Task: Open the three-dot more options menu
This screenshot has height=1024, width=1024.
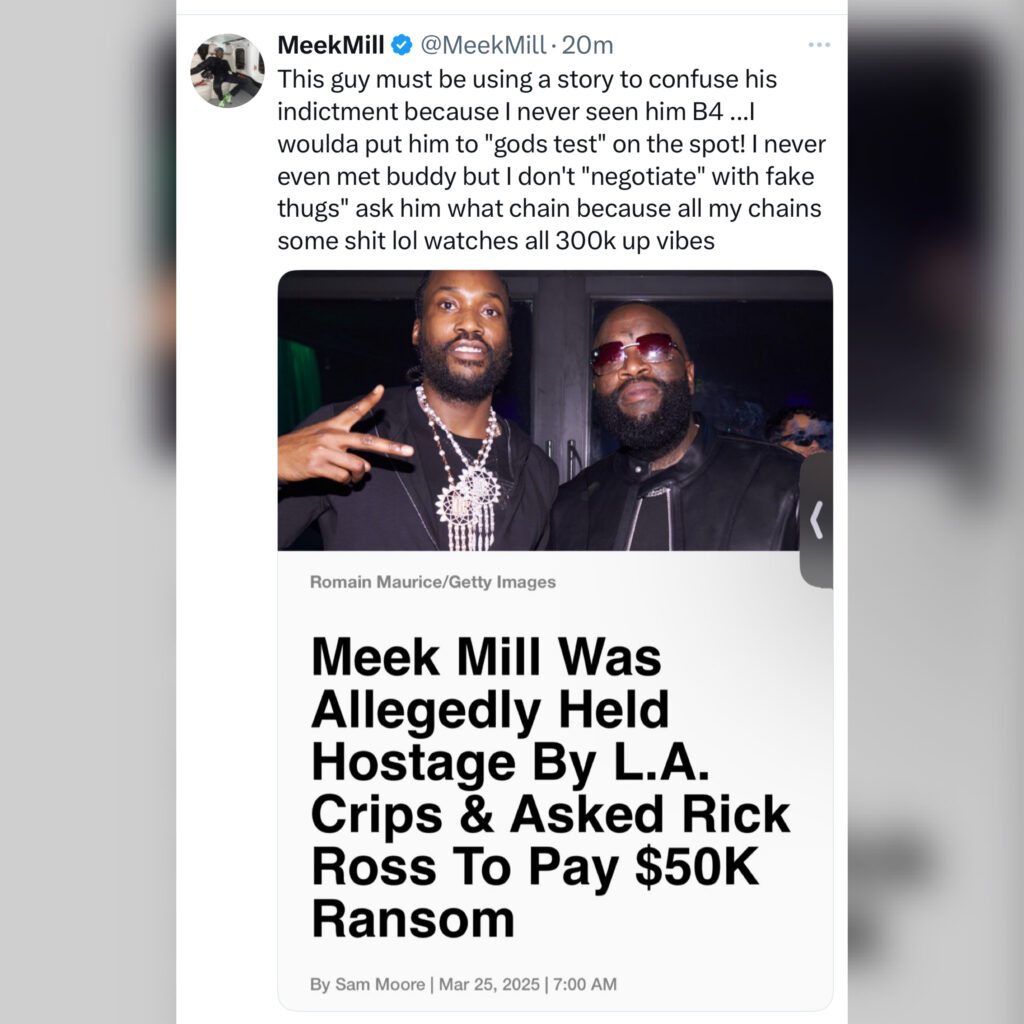Action: point(818,45)
